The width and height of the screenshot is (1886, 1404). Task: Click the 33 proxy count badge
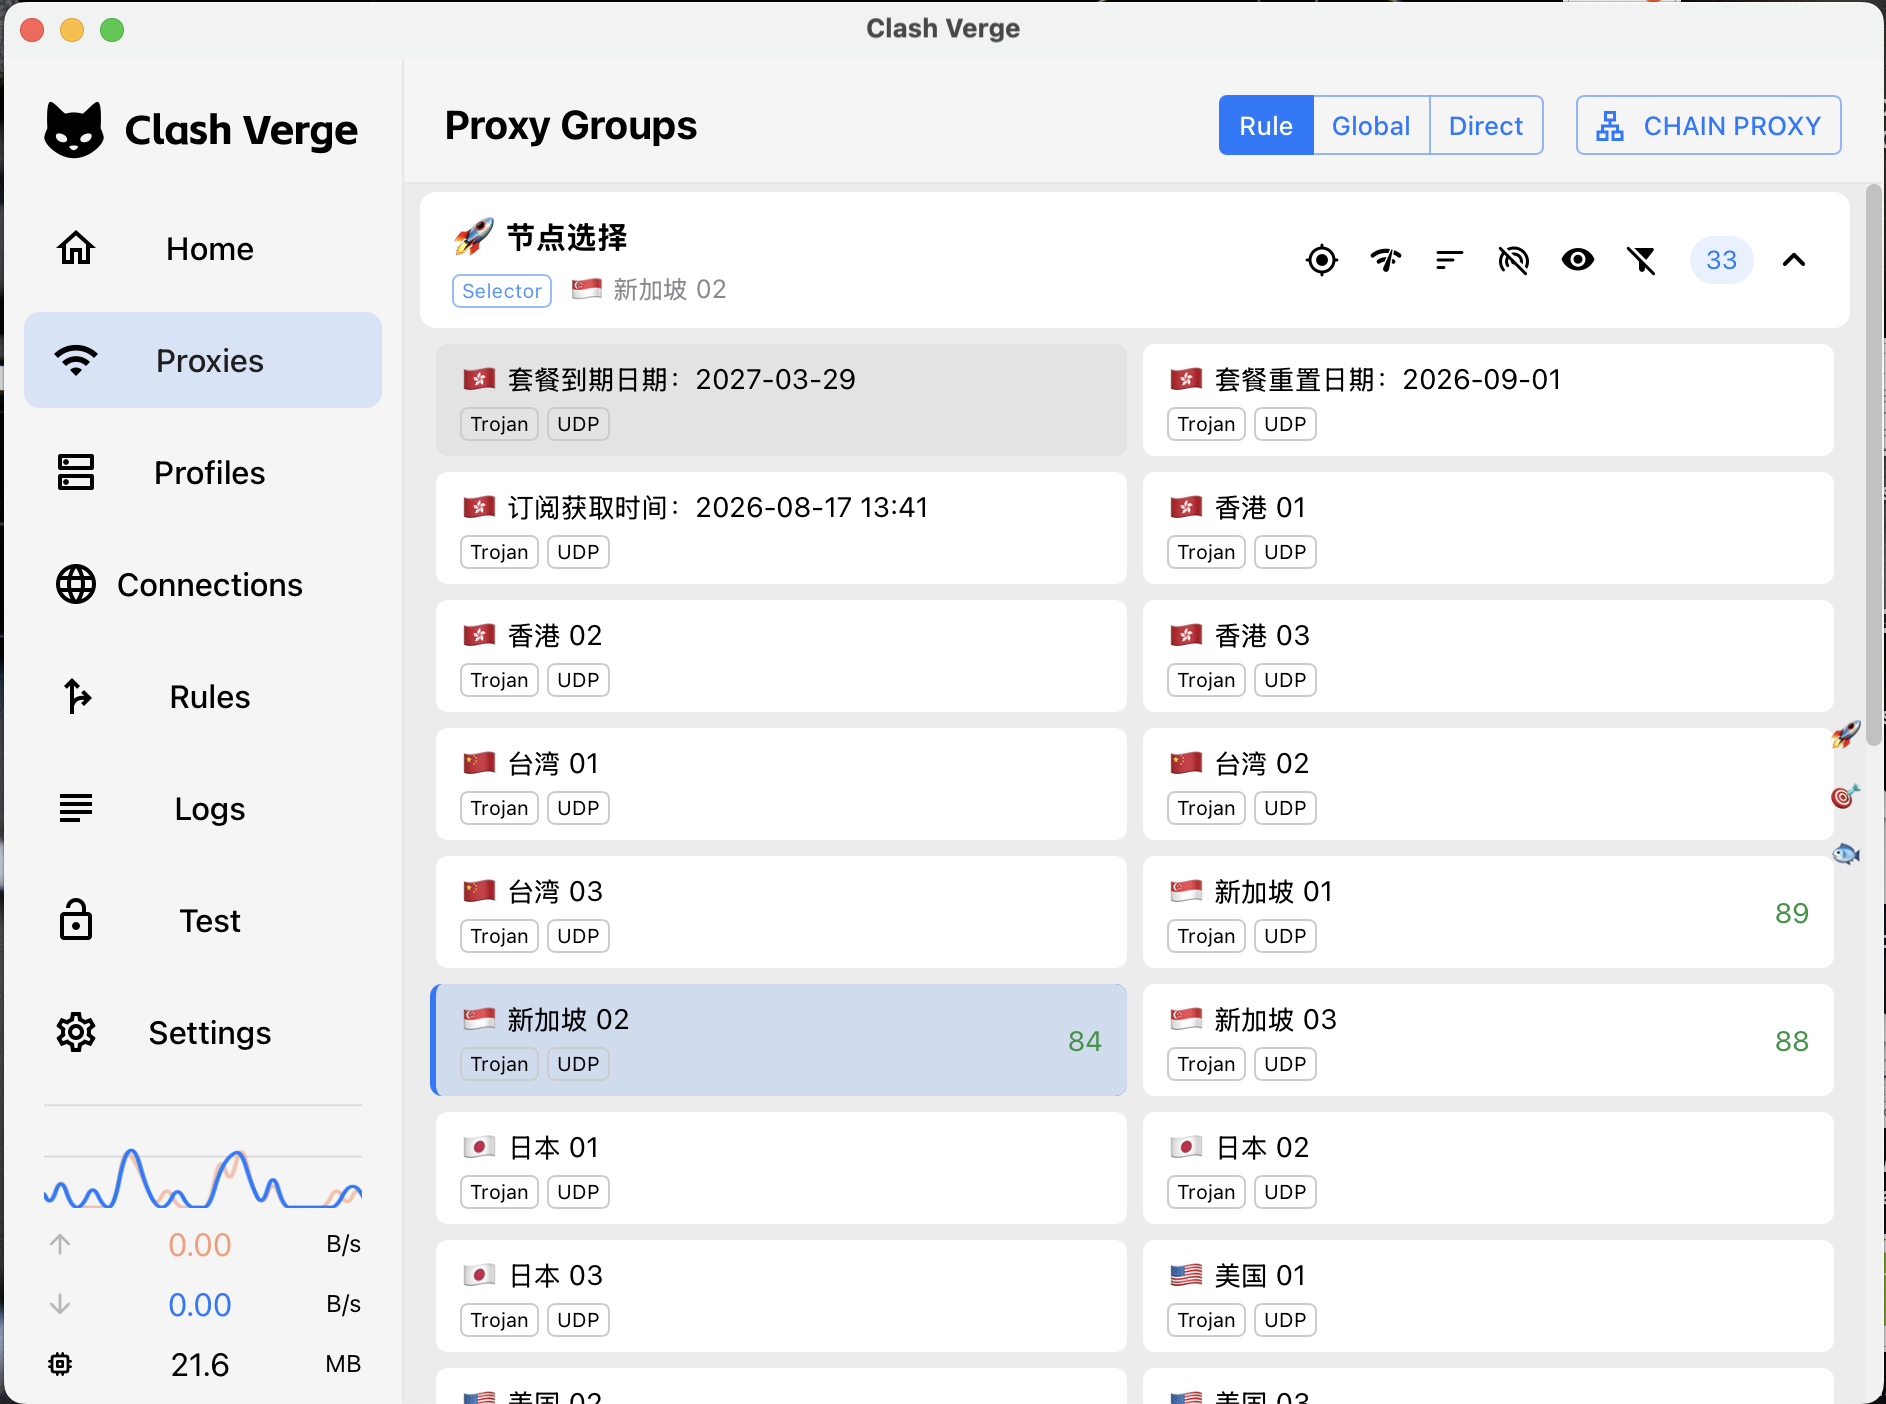[x=1721, y=260]
